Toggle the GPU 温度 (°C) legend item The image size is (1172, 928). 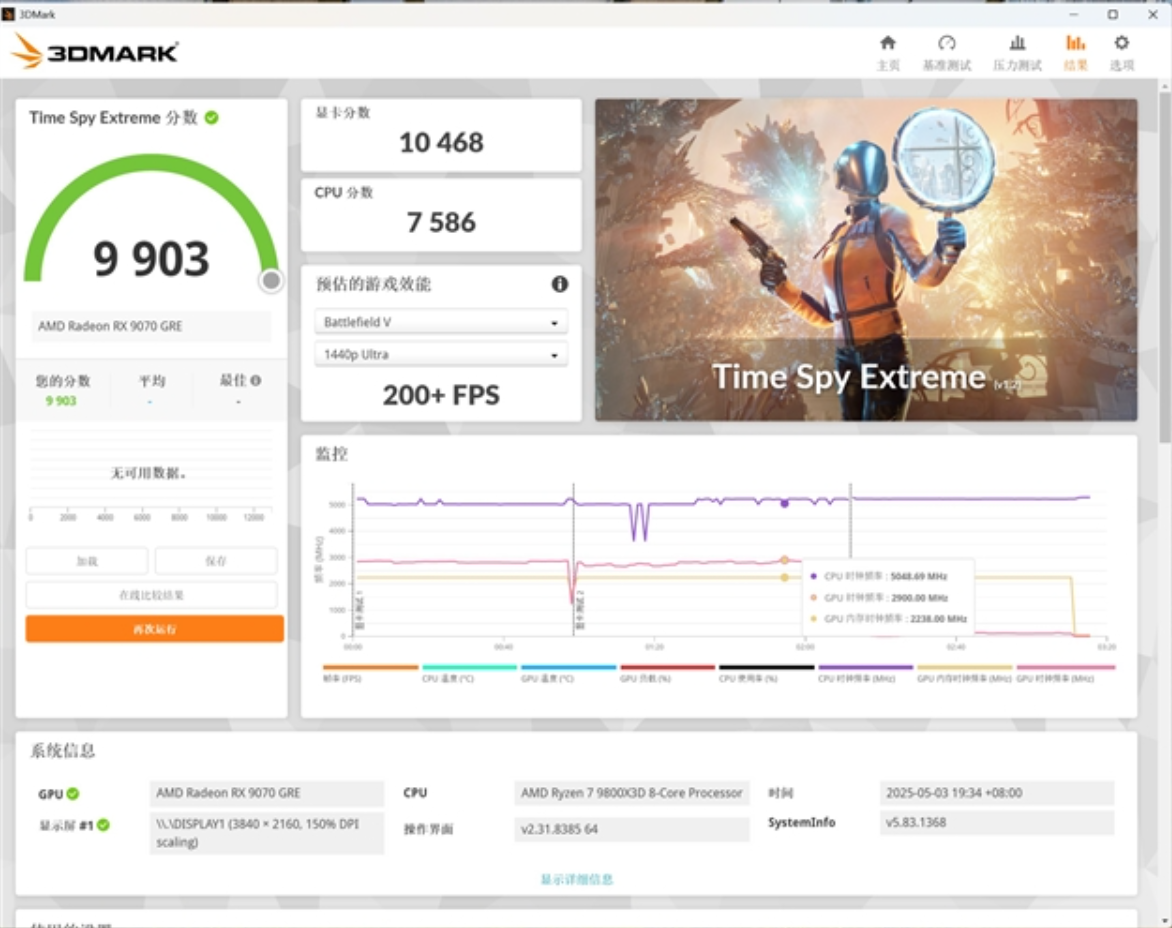(568, 673)
